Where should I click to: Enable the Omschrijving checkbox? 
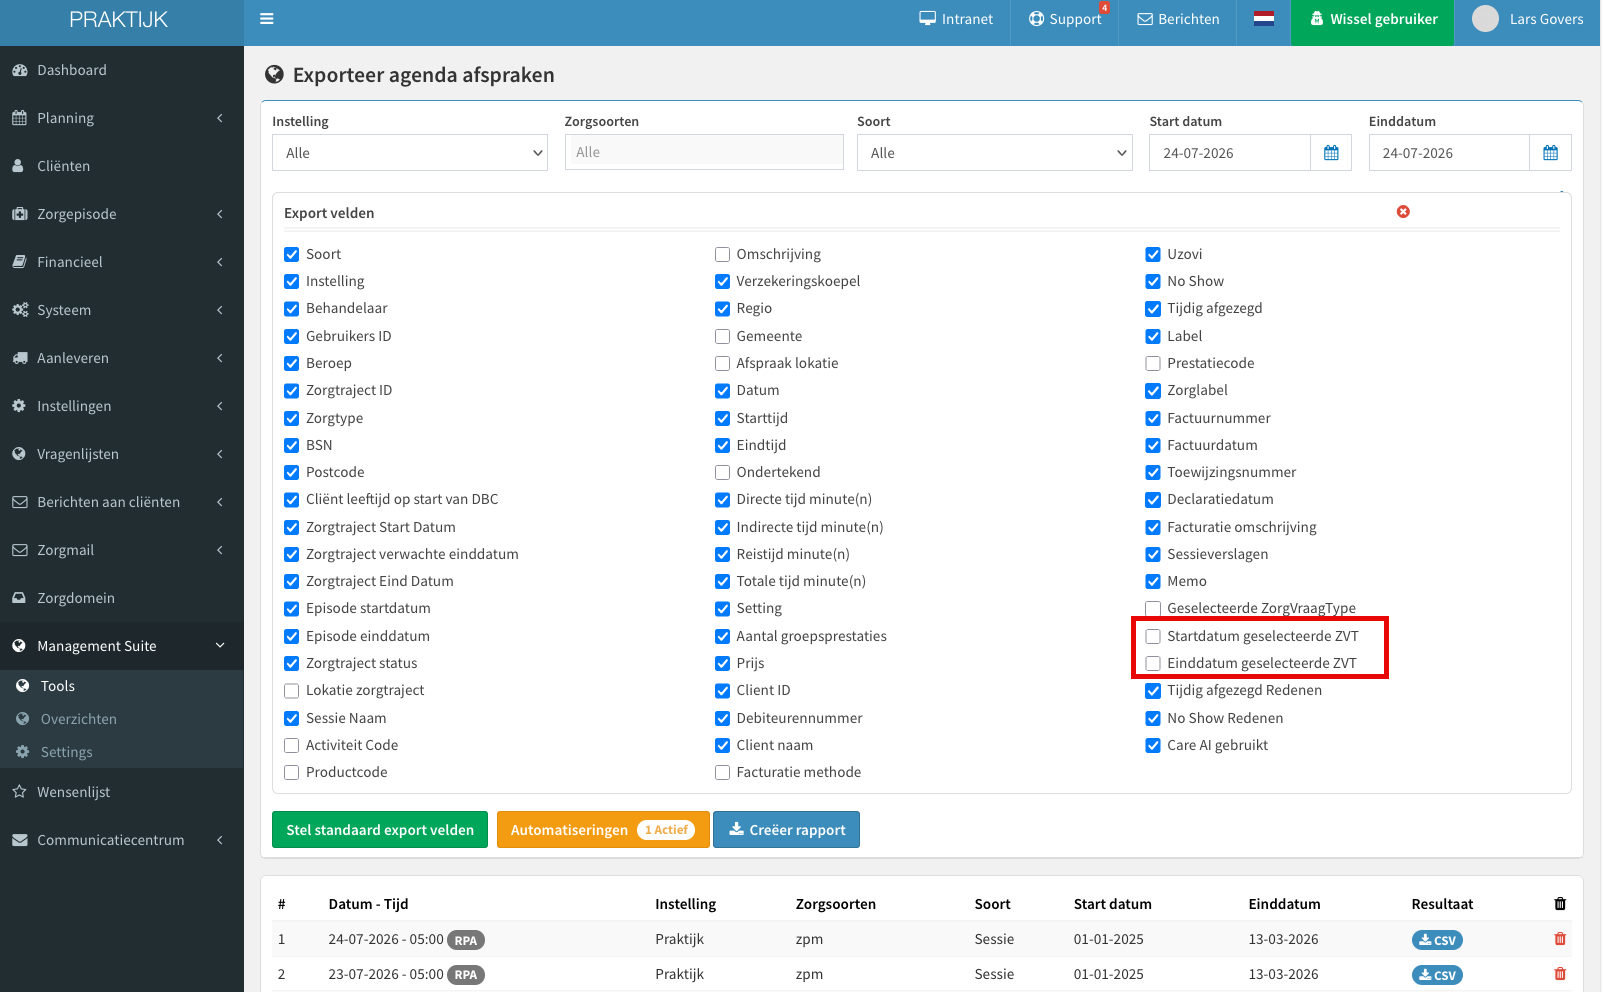(722, 254)
